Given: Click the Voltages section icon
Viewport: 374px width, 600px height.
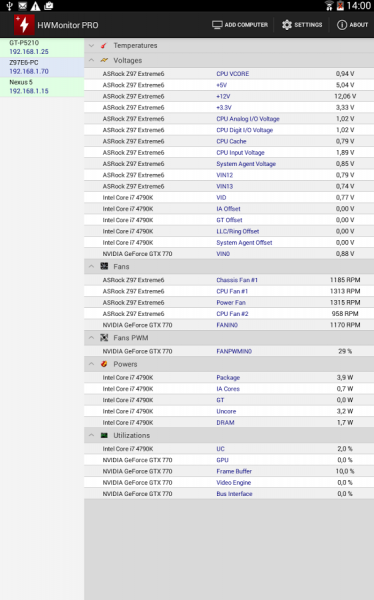Looking at the screenshot, I should [x=104, y=60].
